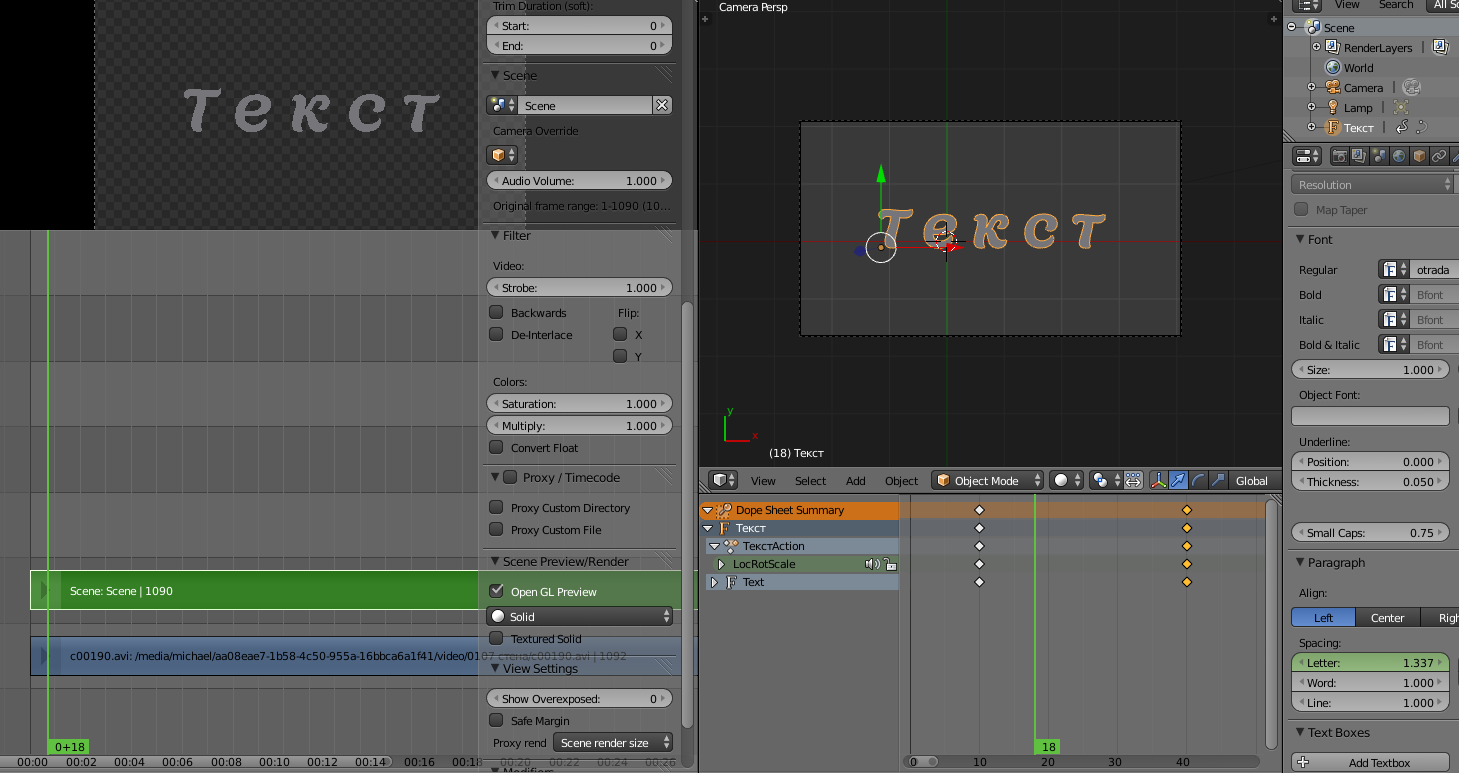Screen dimensions: 1459x773
Task: Switch to the Render Layers properties tab
Action: [1359, 156]
